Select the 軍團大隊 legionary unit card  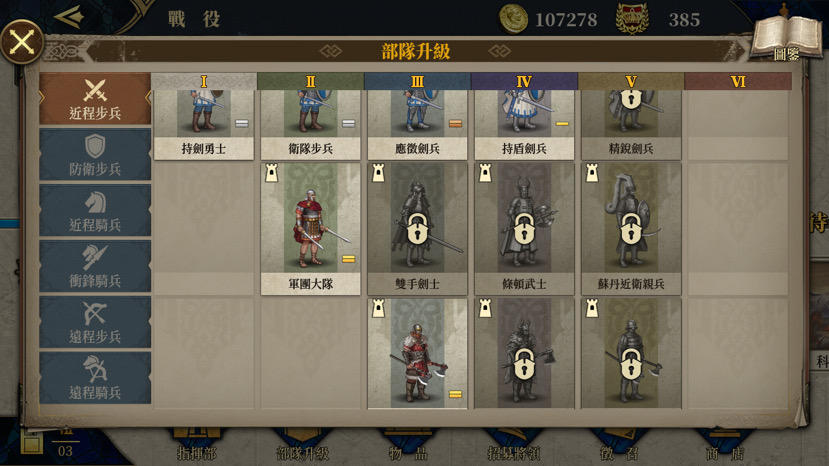pos(310,229)
